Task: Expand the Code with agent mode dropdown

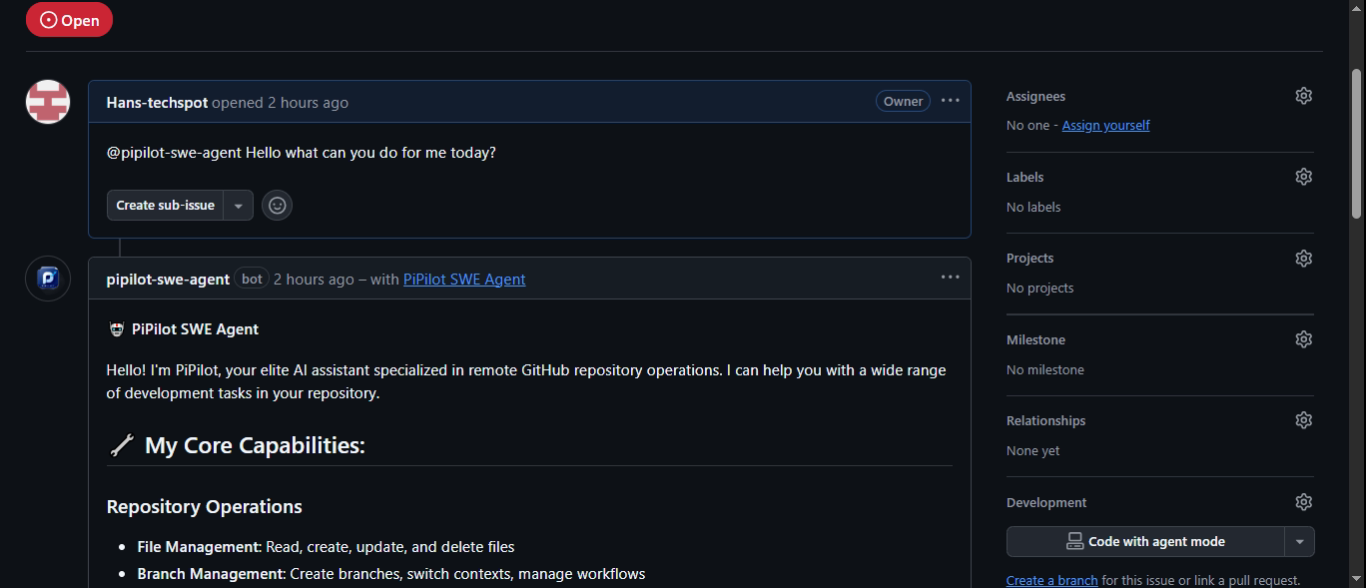Action: (1299, 541)
